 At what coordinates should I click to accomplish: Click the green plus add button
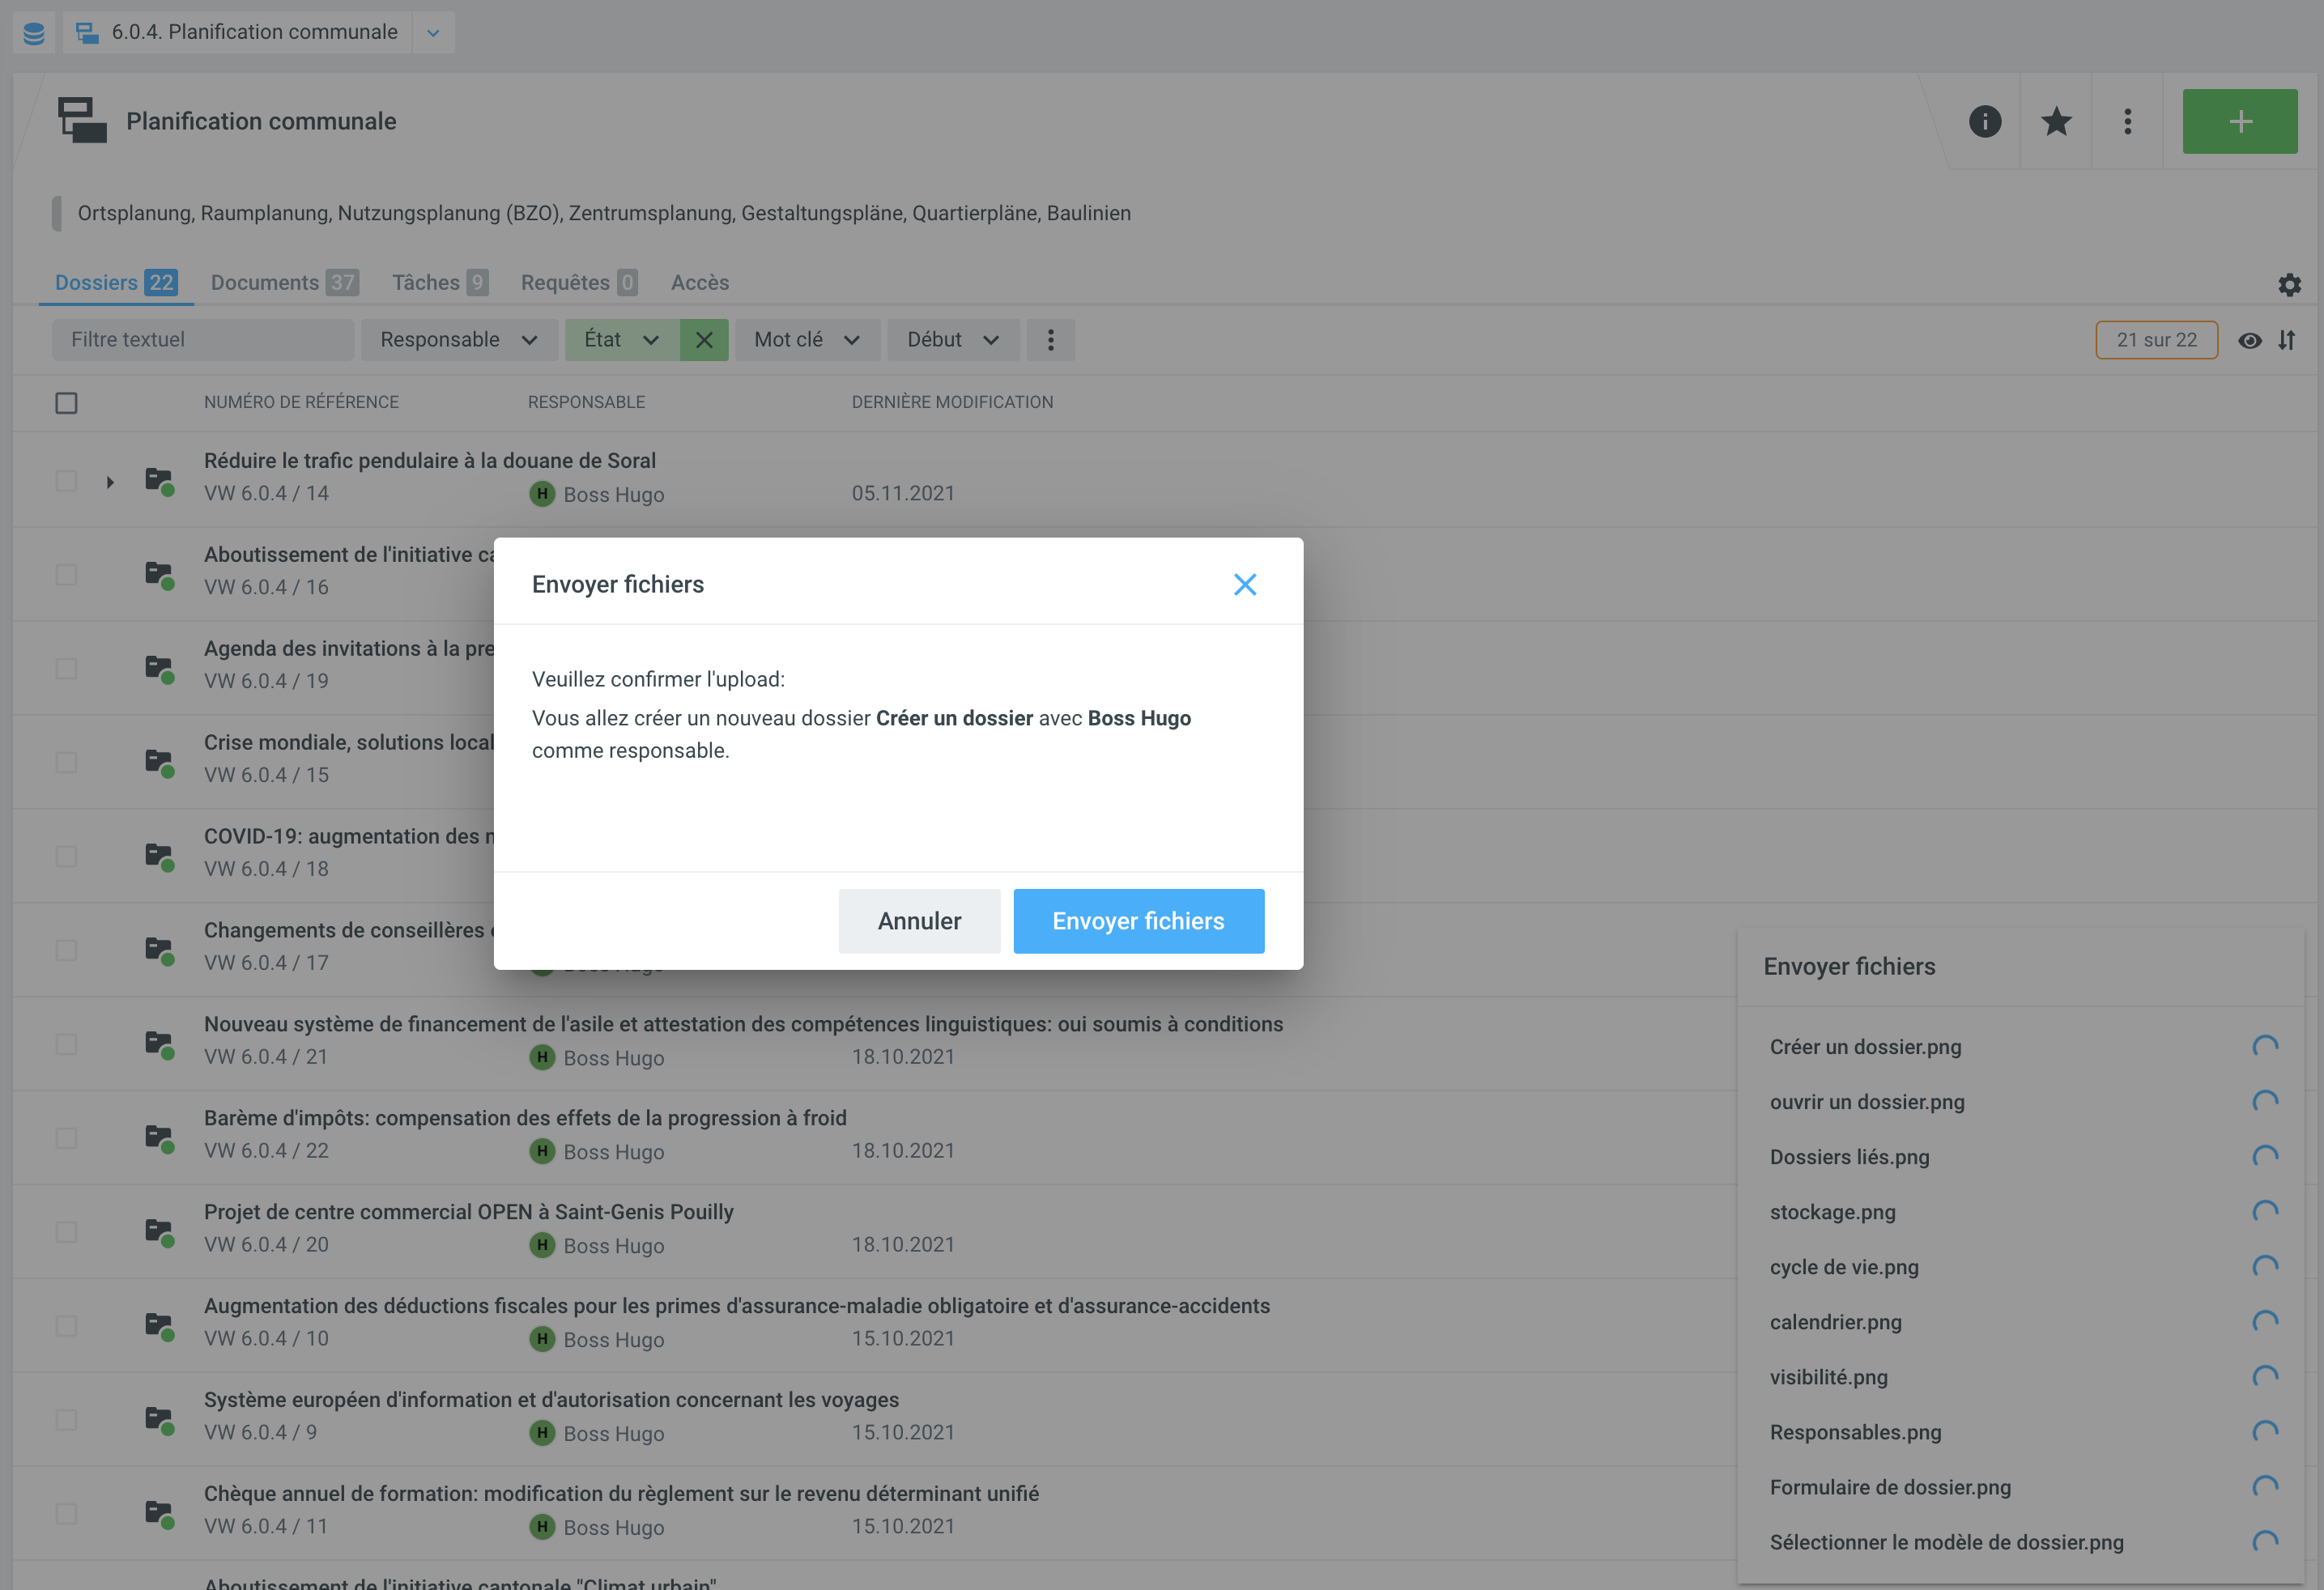[2239, 121]
